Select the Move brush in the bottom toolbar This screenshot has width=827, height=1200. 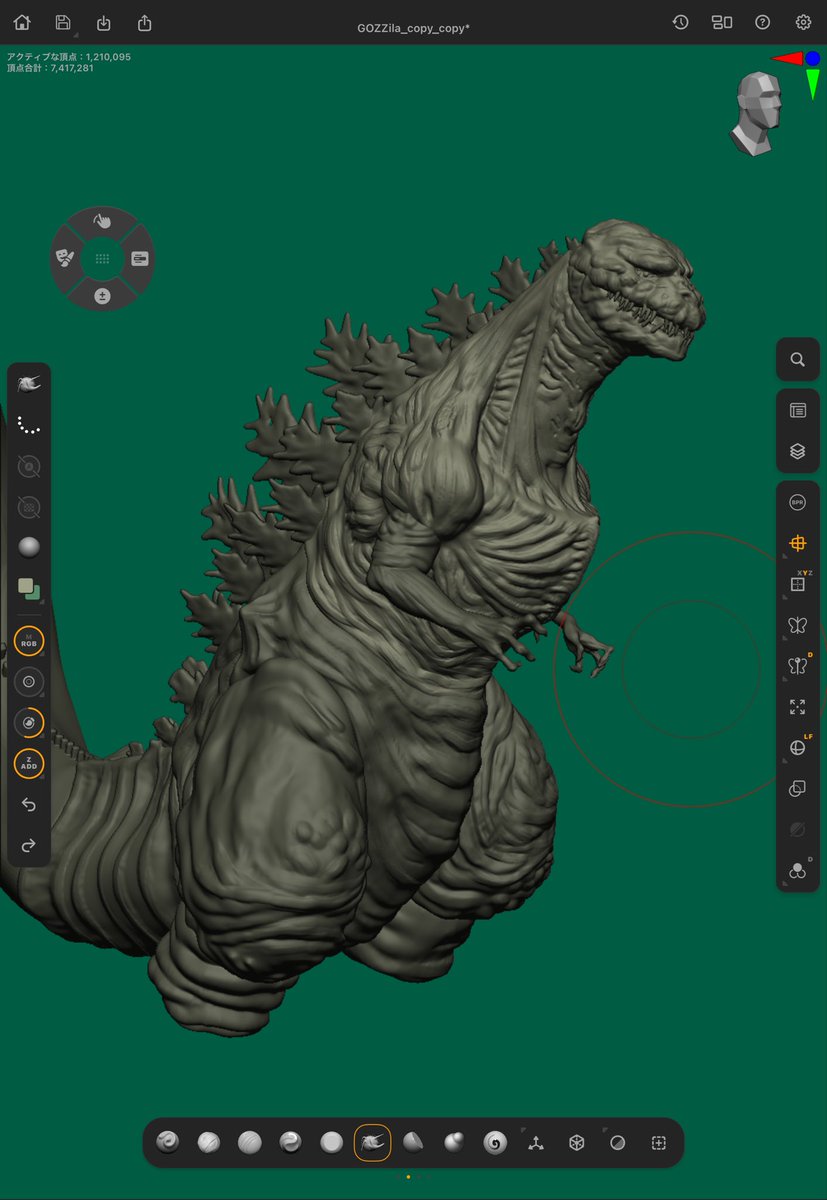tap(373, 1141)
